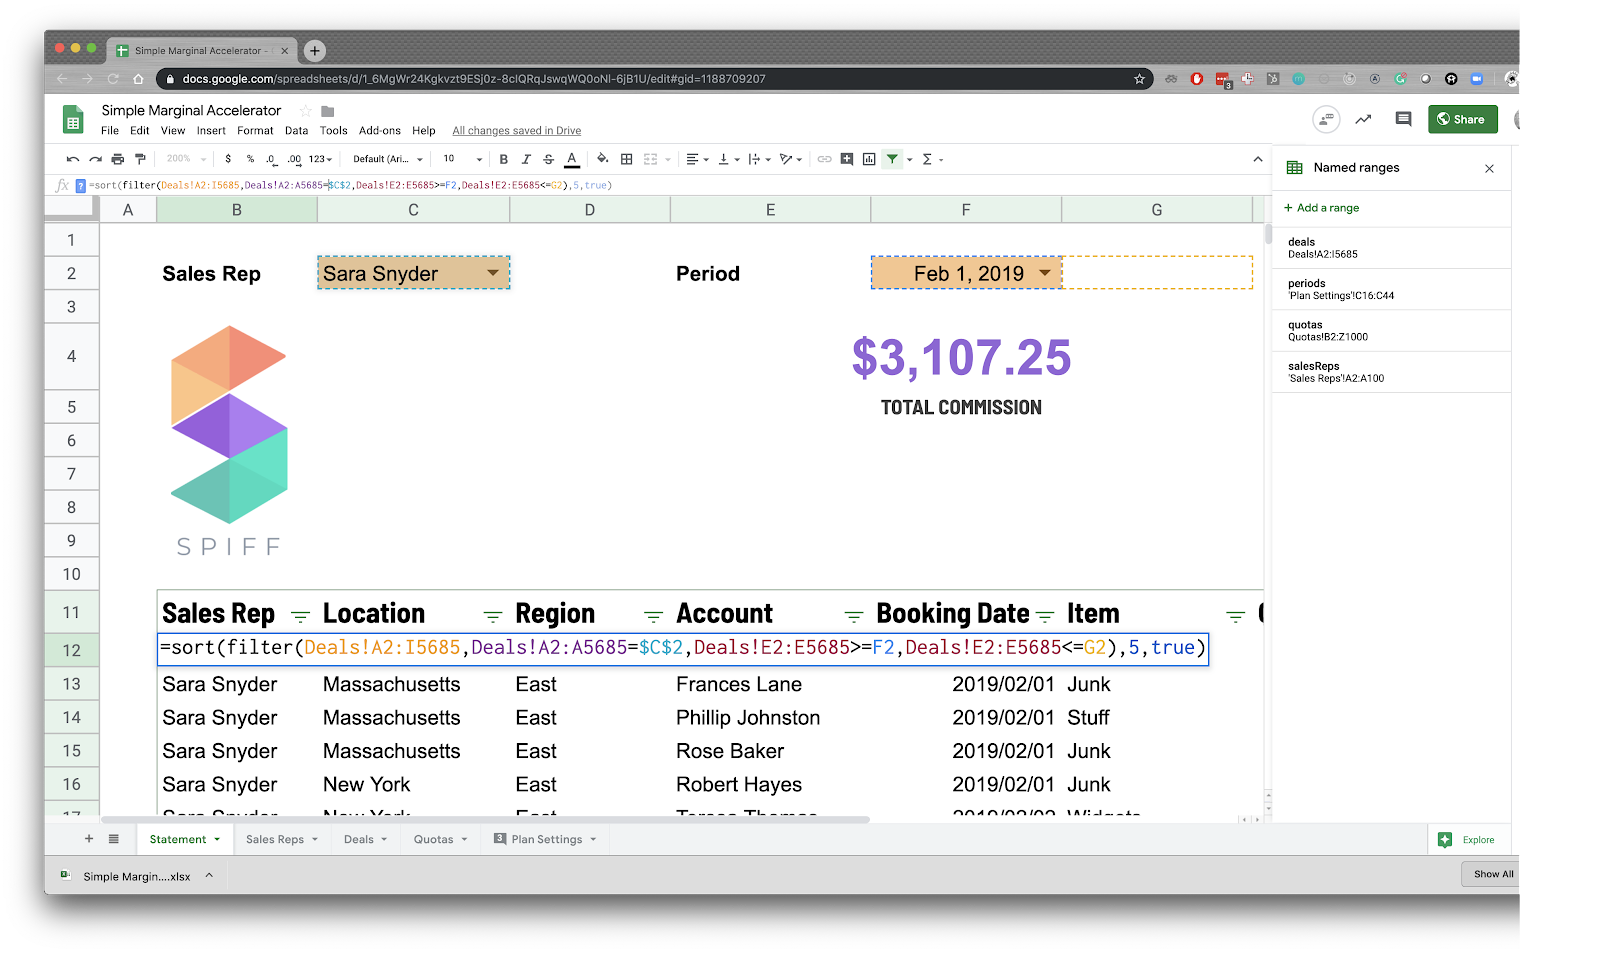Open vertical align options
1600x953 pixels.
coord(728,159)
